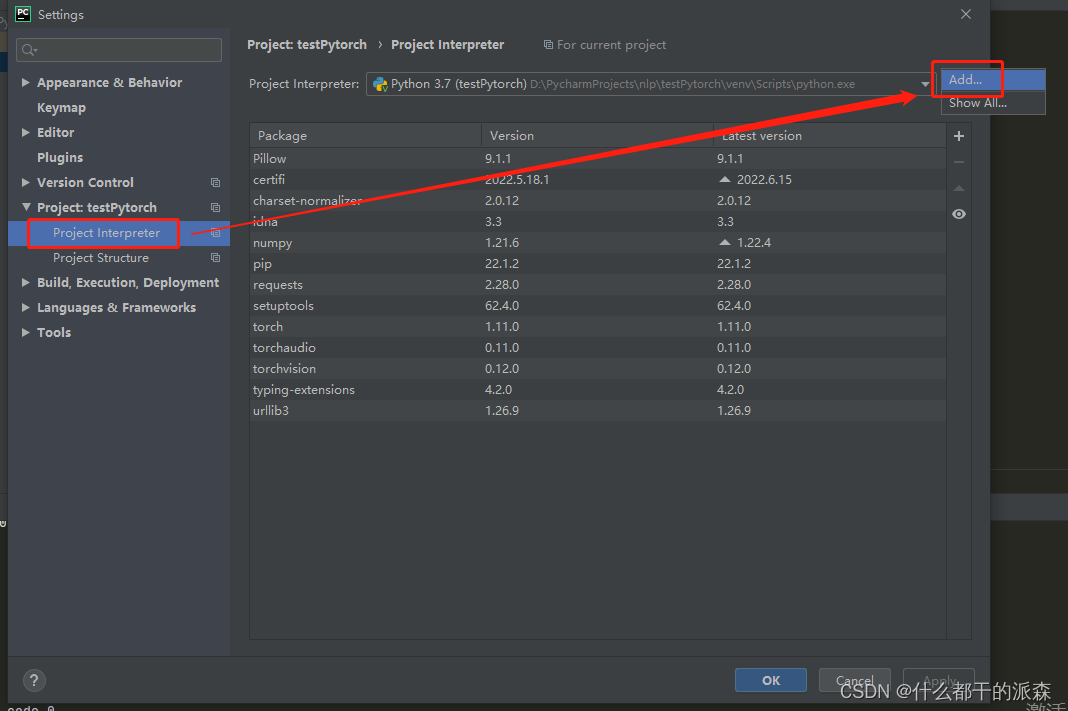The image size is (1068, 711).
Task: Click the Package column header
Action: tap(366, 136)
